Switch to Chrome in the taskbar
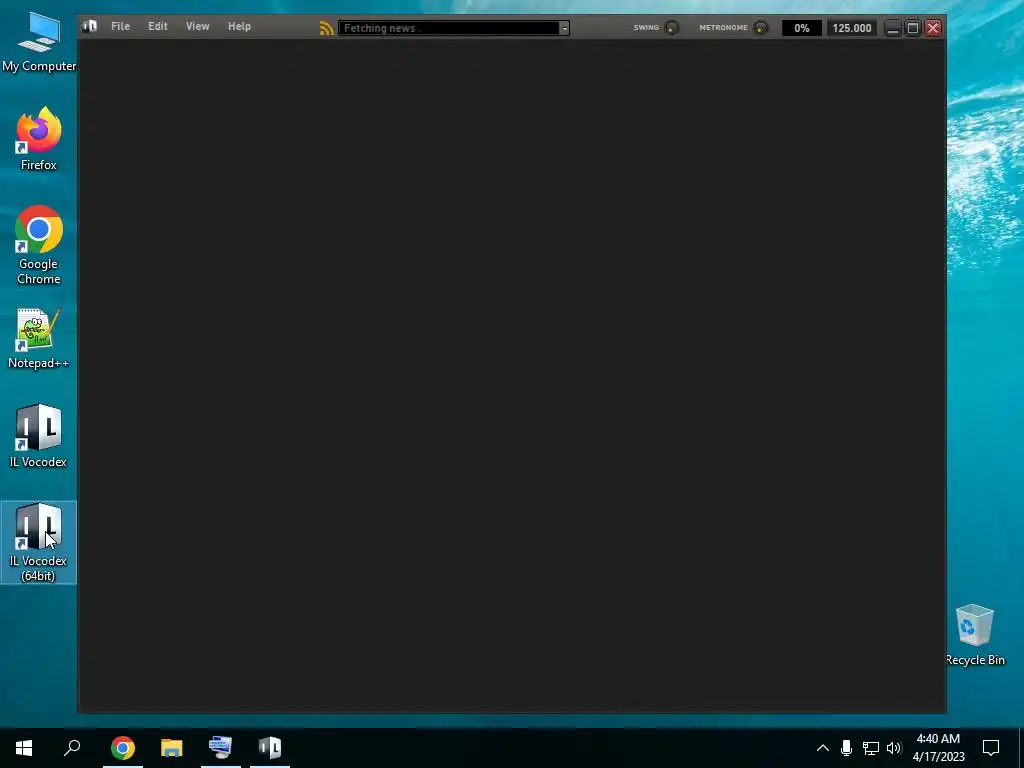The height and width of the screenshot is (768, 1024). (123, 748)
